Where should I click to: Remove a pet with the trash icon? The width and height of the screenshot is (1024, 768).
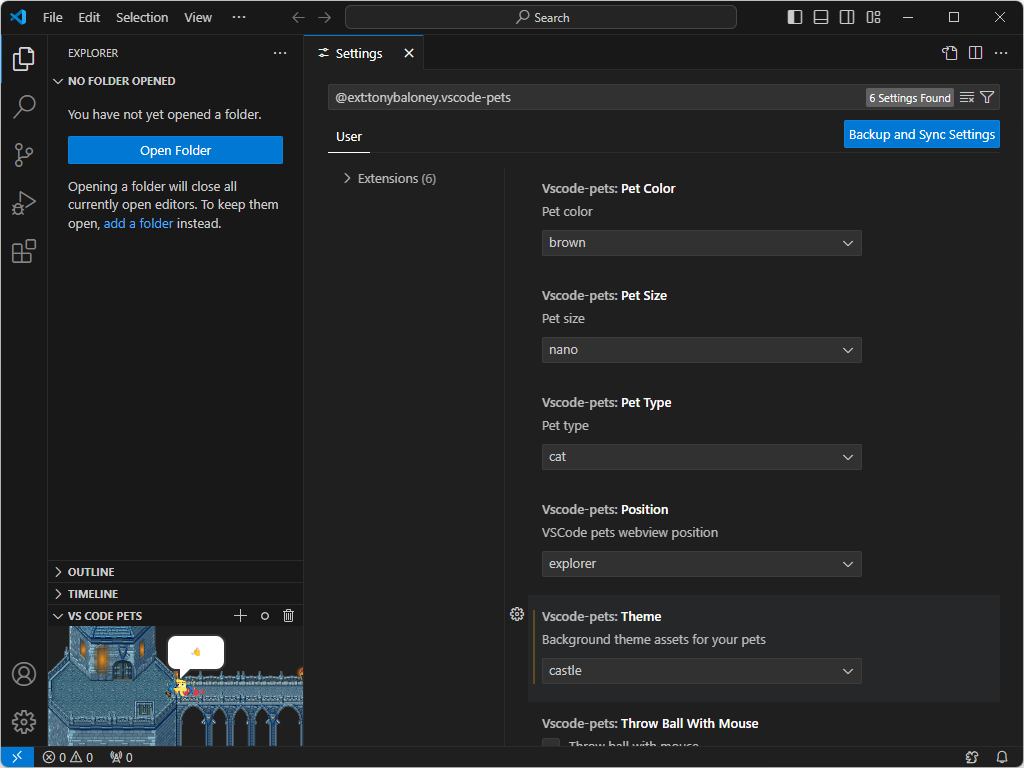pos(289,616)
